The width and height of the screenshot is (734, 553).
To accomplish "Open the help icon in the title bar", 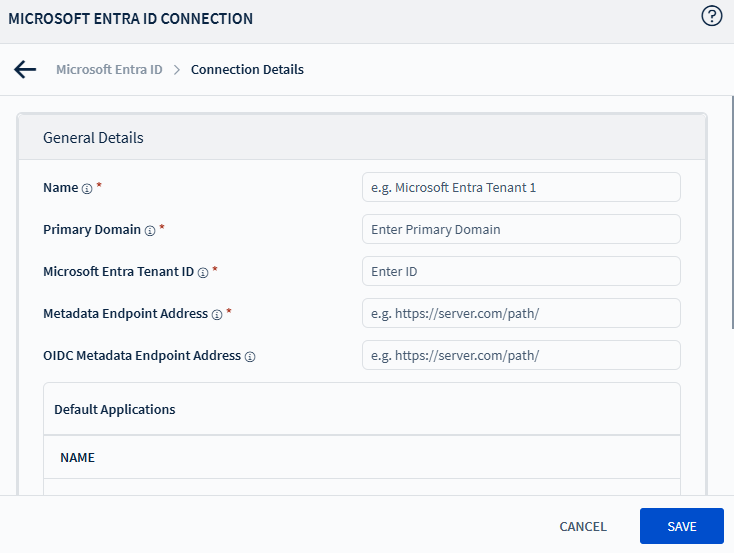I will [x=712, y=17].
